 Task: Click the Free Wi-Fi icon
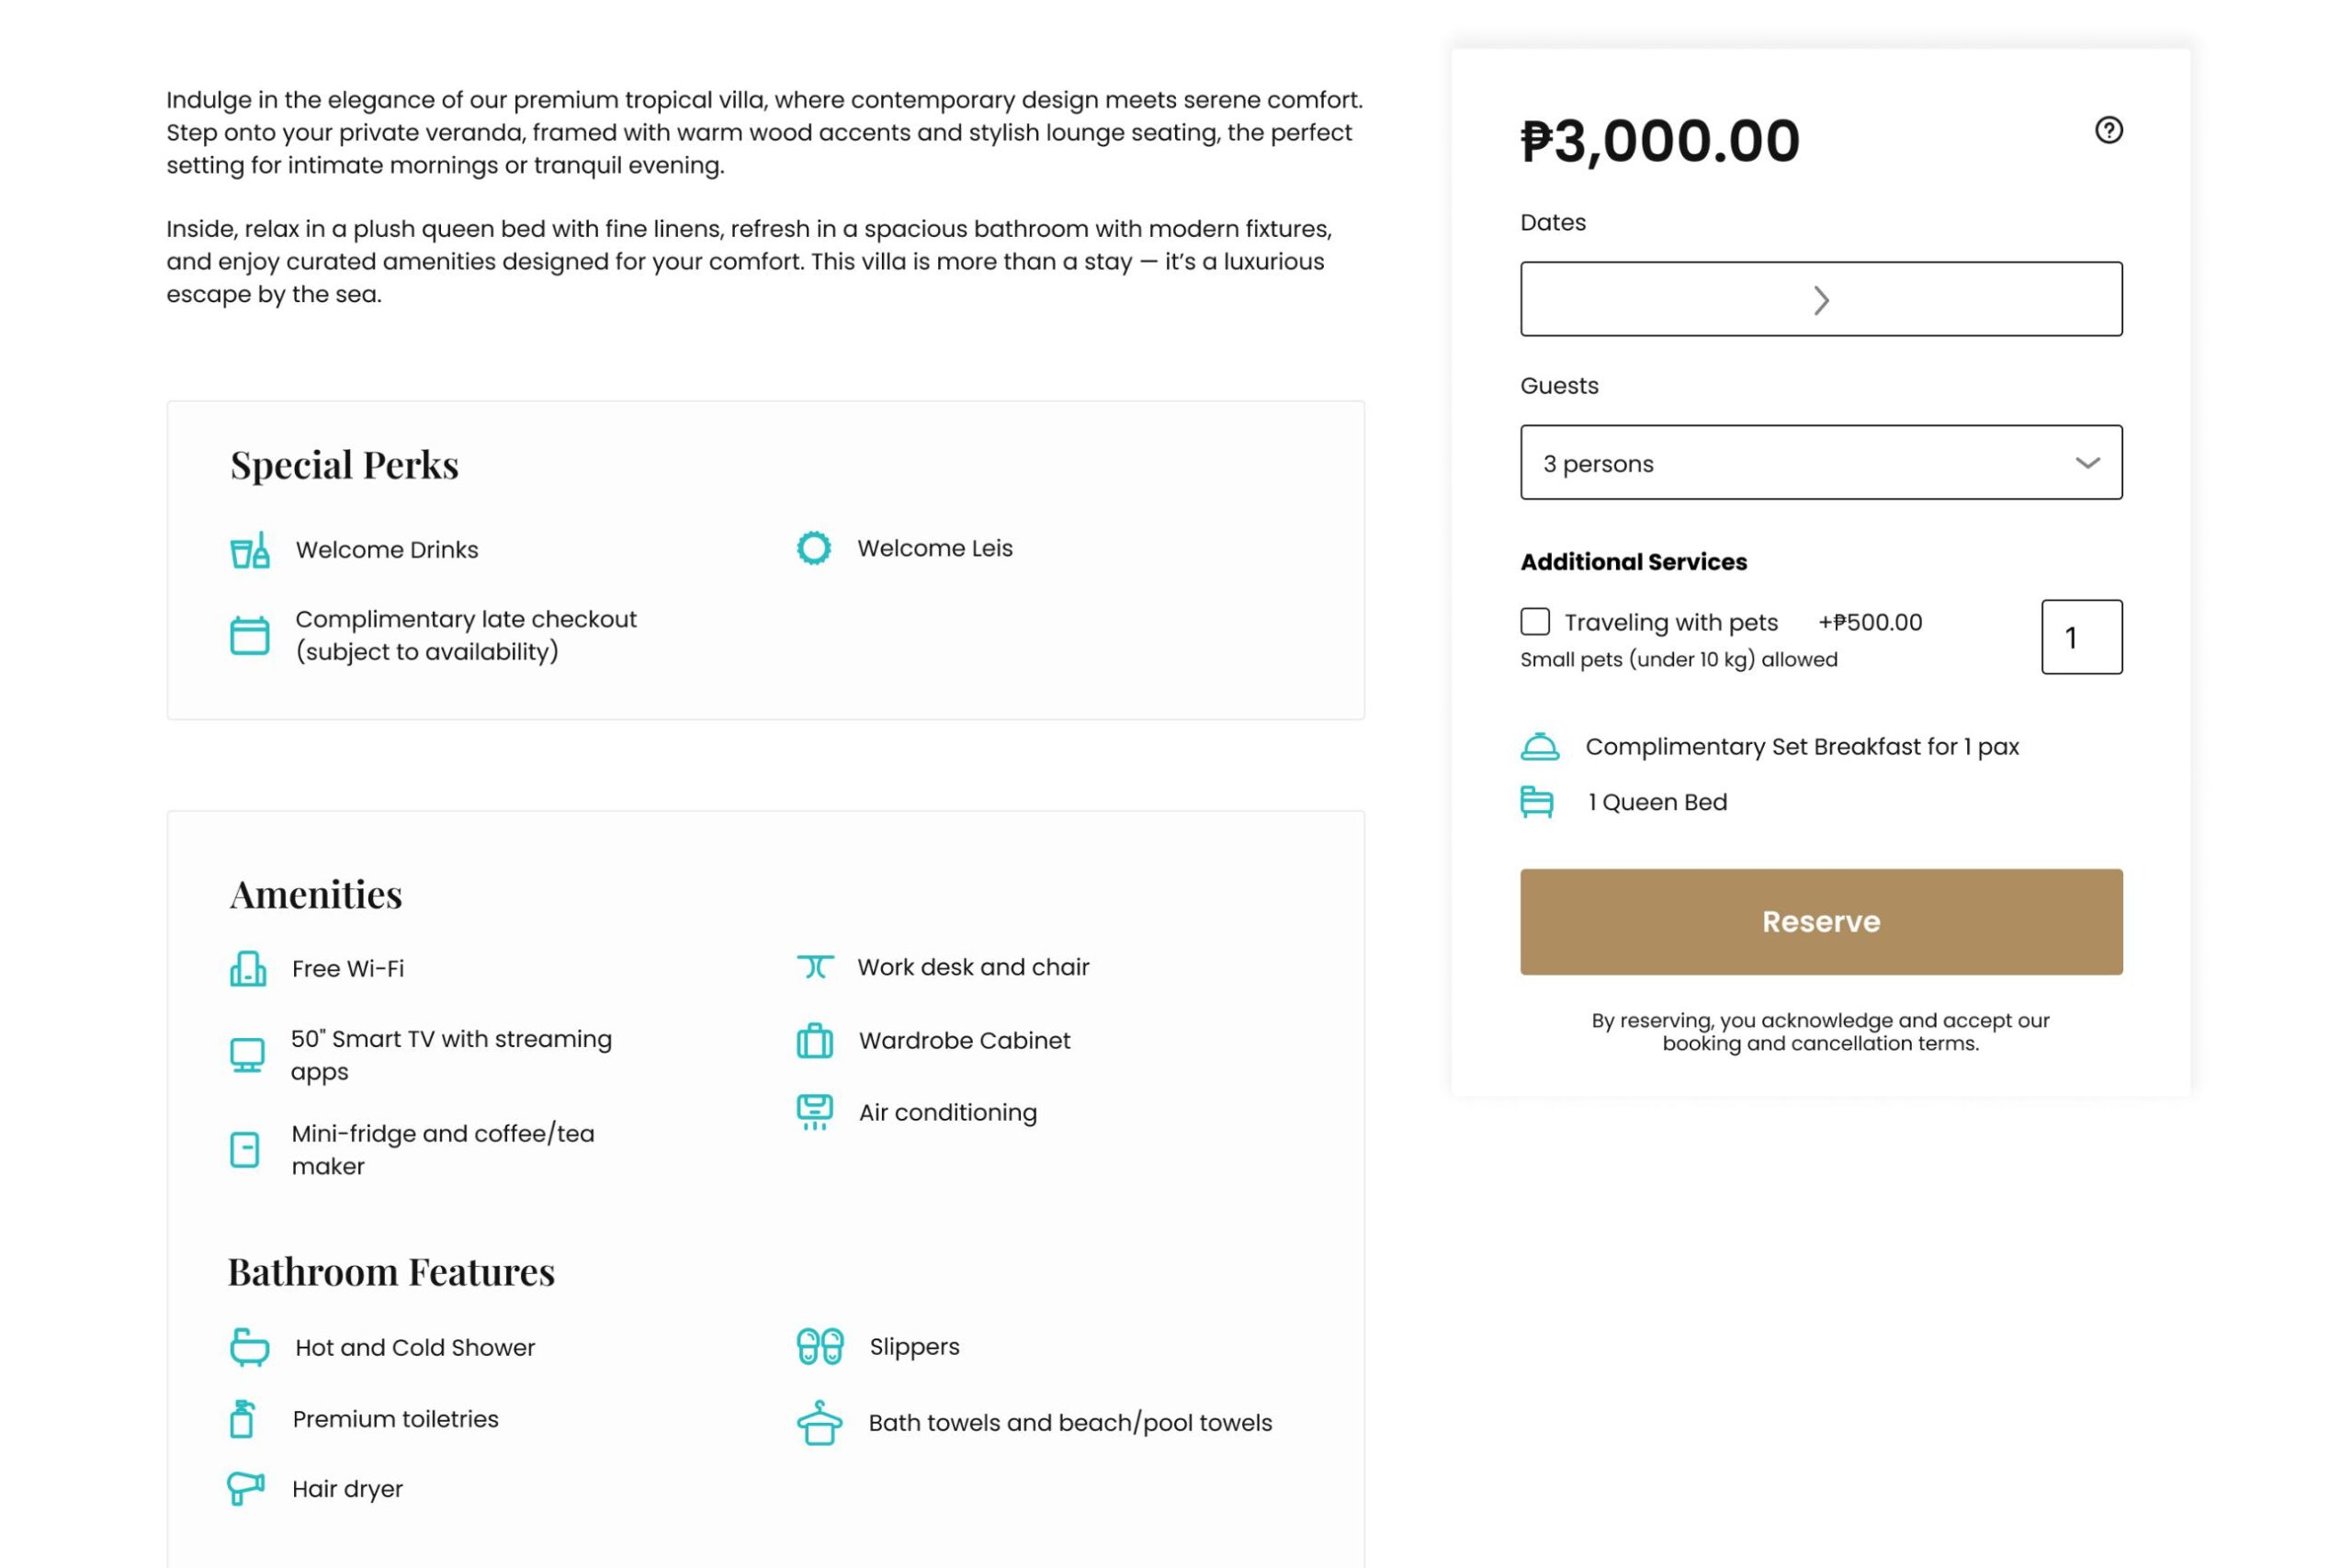[248, 969]
